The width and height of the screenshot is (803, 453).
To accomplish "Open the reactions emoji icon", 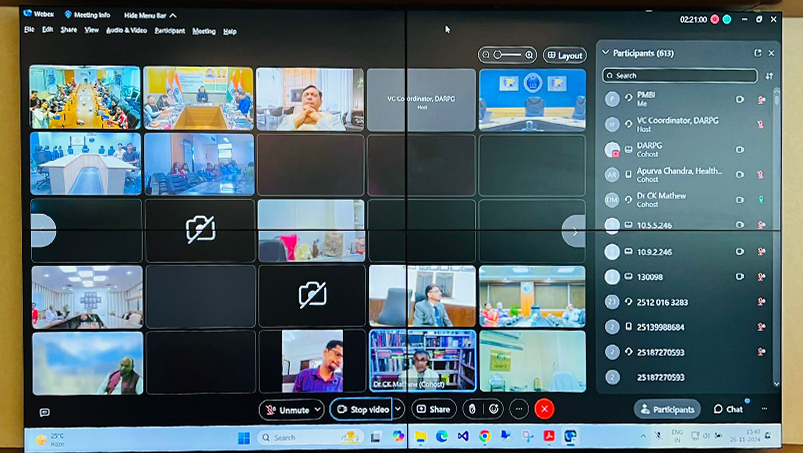I will pos(494,409).
